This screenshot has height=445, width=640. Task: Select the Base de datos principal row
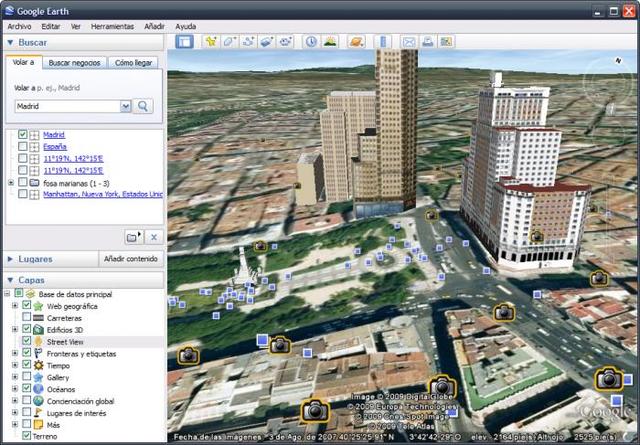click(75, 294)
